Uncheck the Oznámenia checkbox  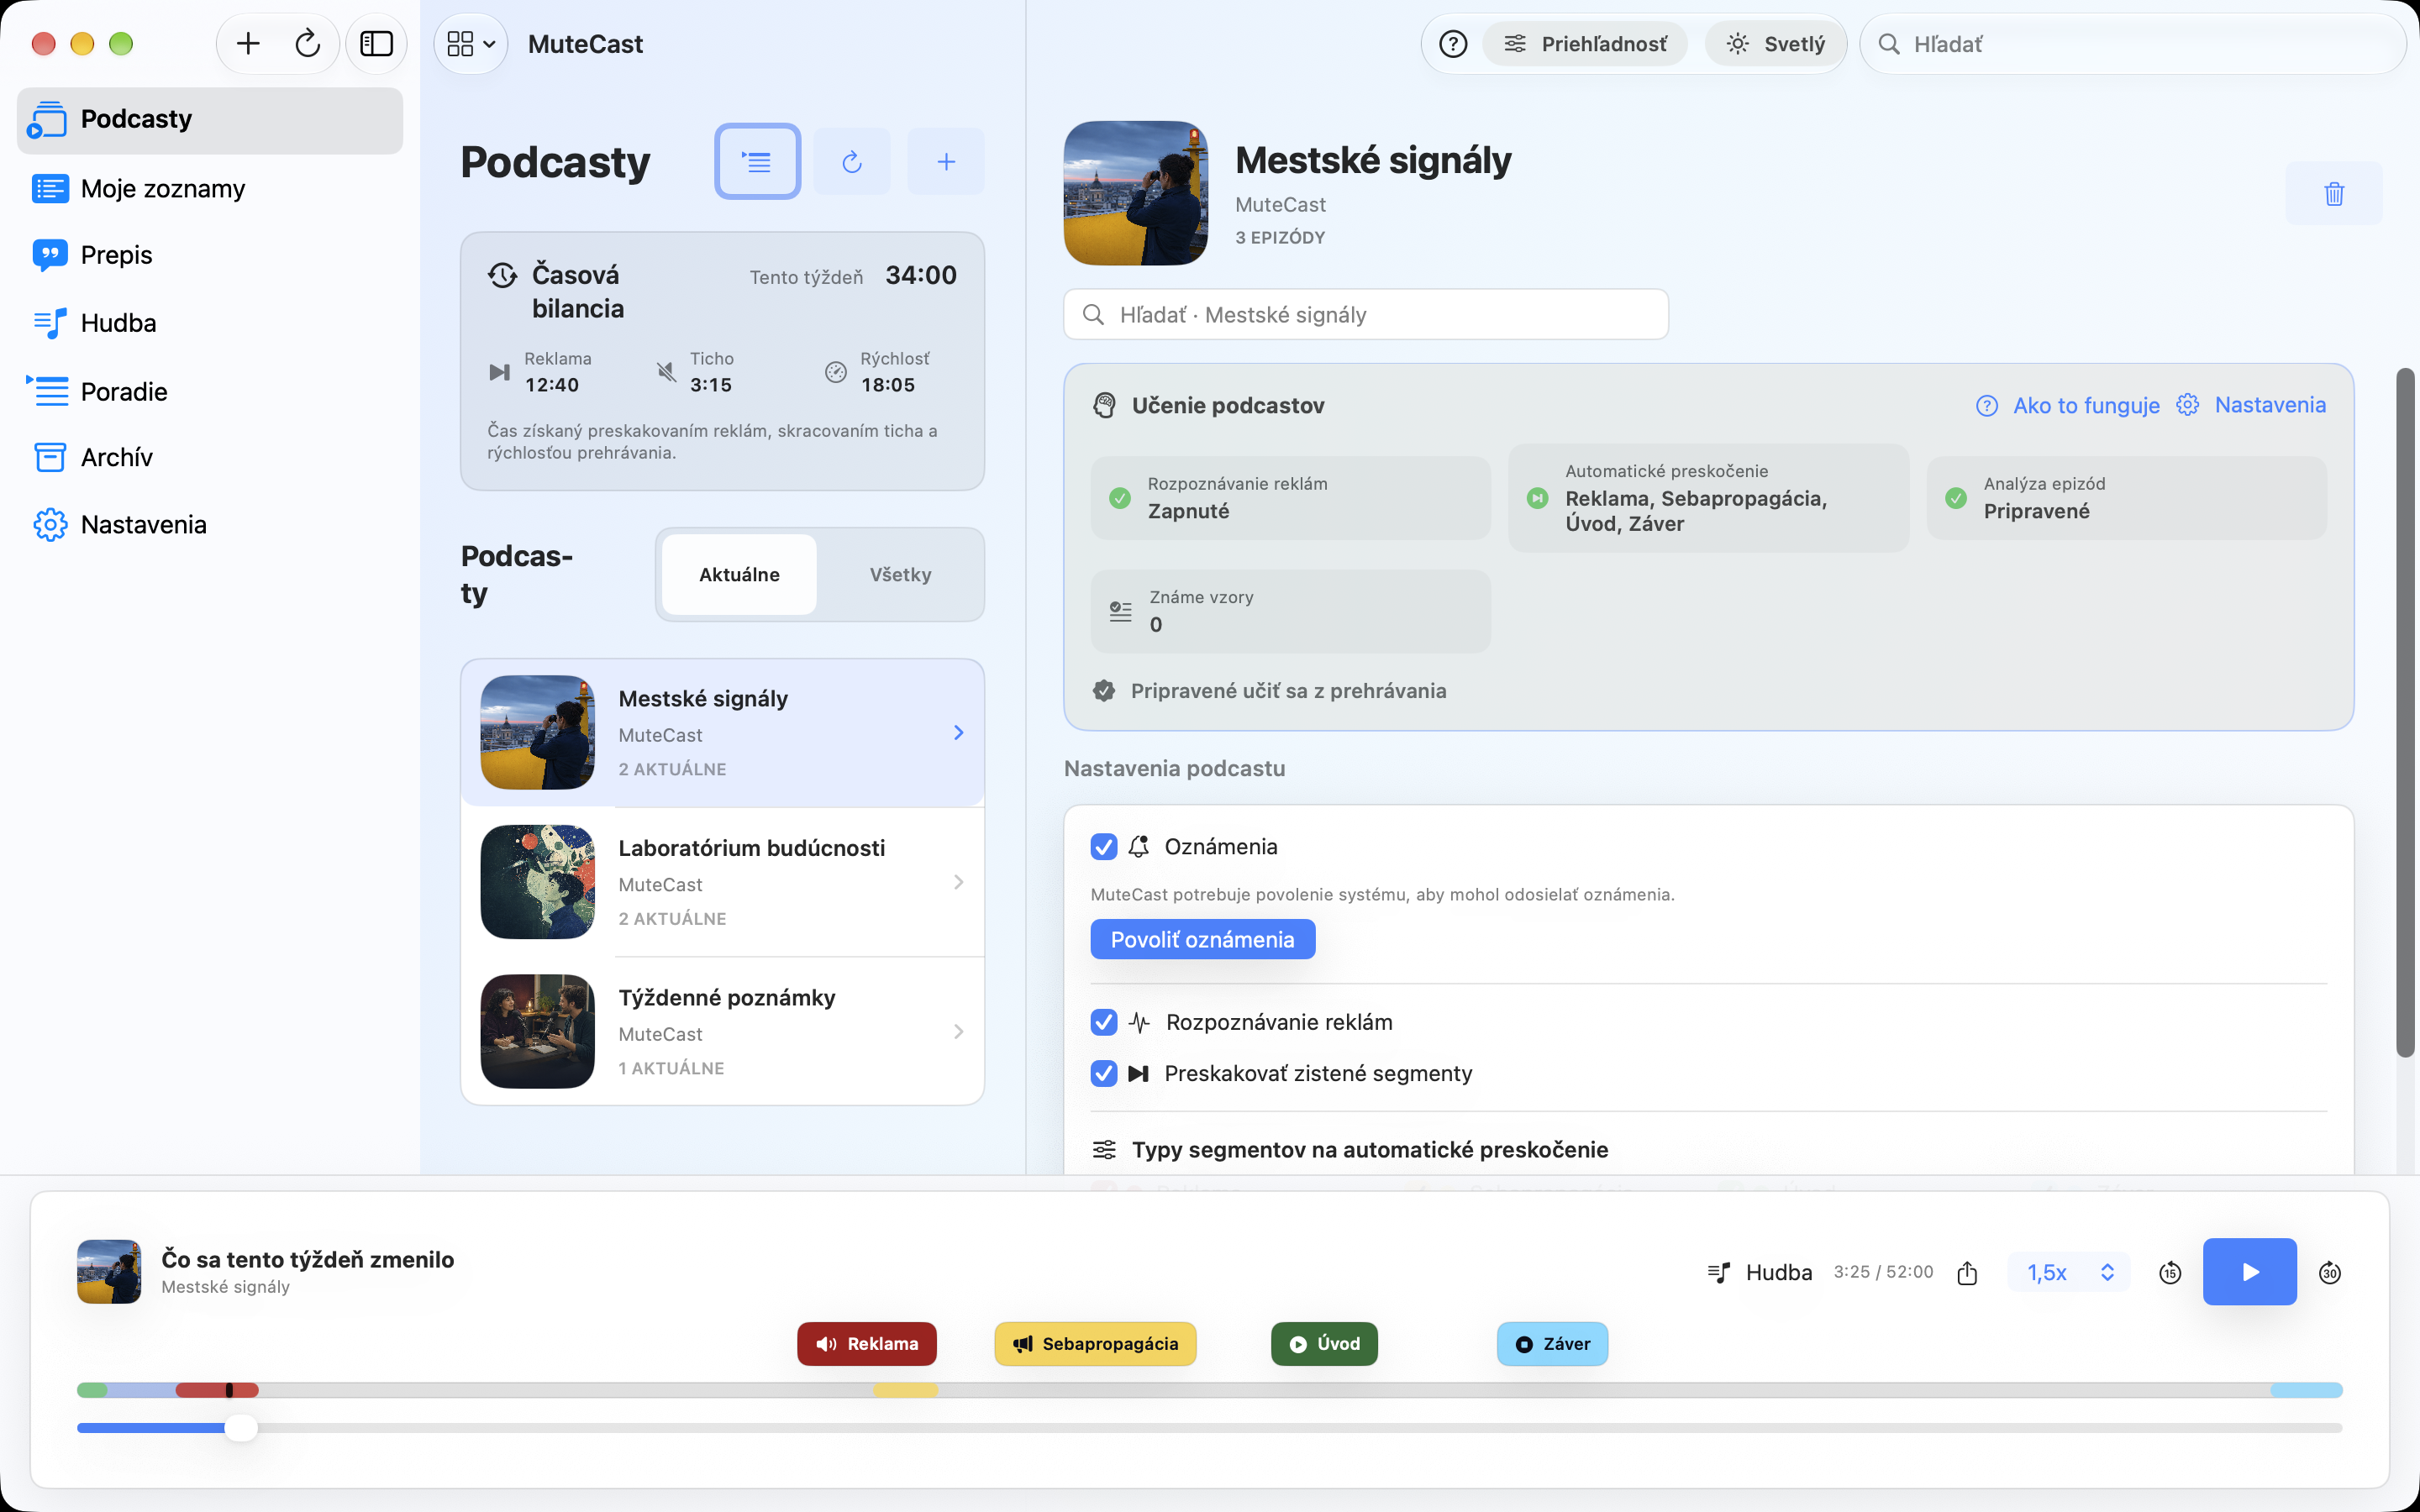point(1104,847)
